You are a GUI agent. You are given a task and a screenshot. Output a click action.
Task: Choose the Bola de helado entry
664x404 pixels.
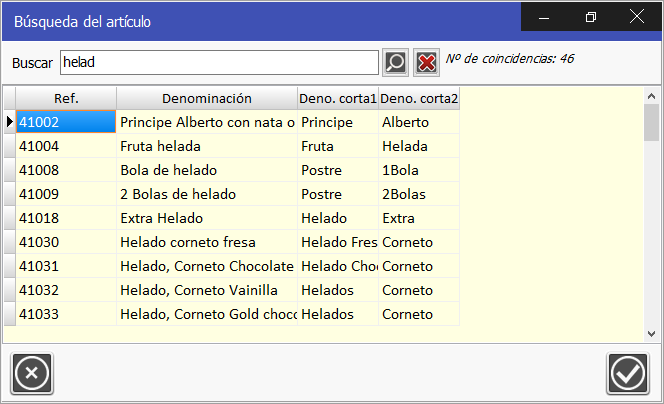(206, 170)
